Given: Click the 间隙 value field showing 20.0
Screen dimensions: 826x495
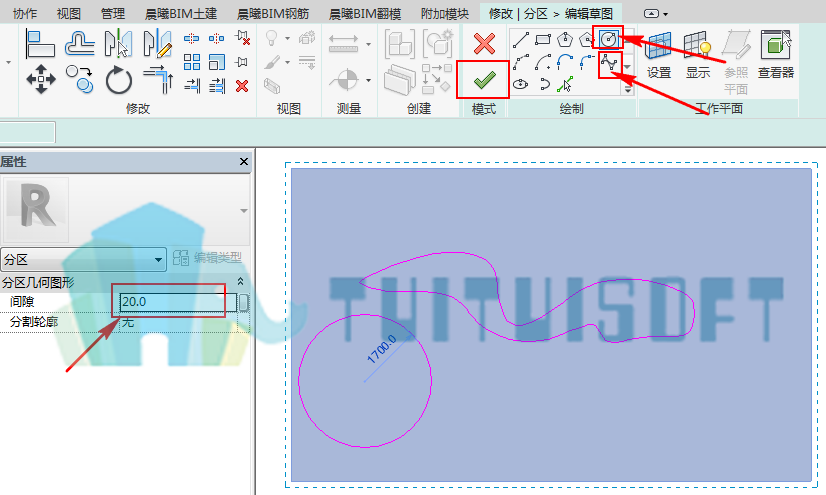Looking at the screenshot, I should [x=178, y=302].
